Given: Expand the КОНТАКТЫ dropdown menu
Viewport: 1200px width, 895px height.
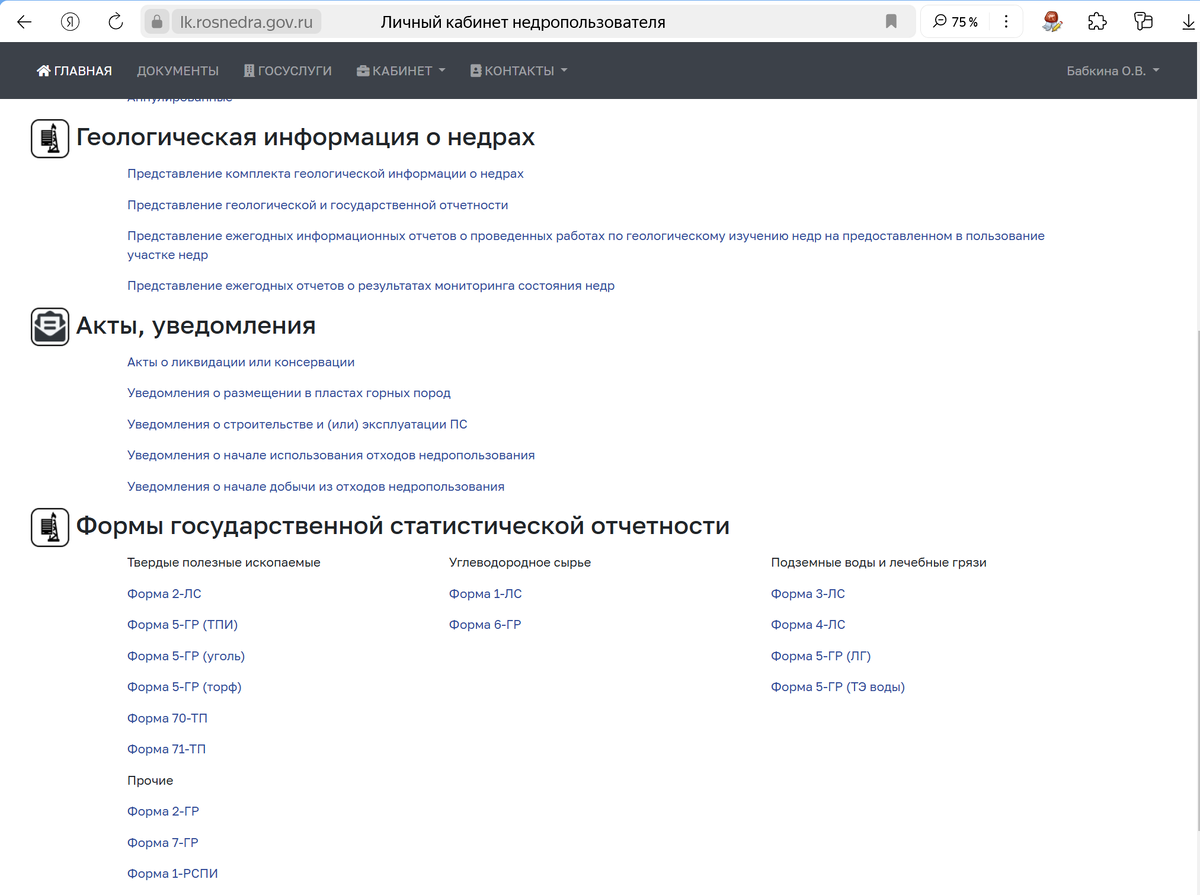Looking at the screenshot, I should point(518,70).
